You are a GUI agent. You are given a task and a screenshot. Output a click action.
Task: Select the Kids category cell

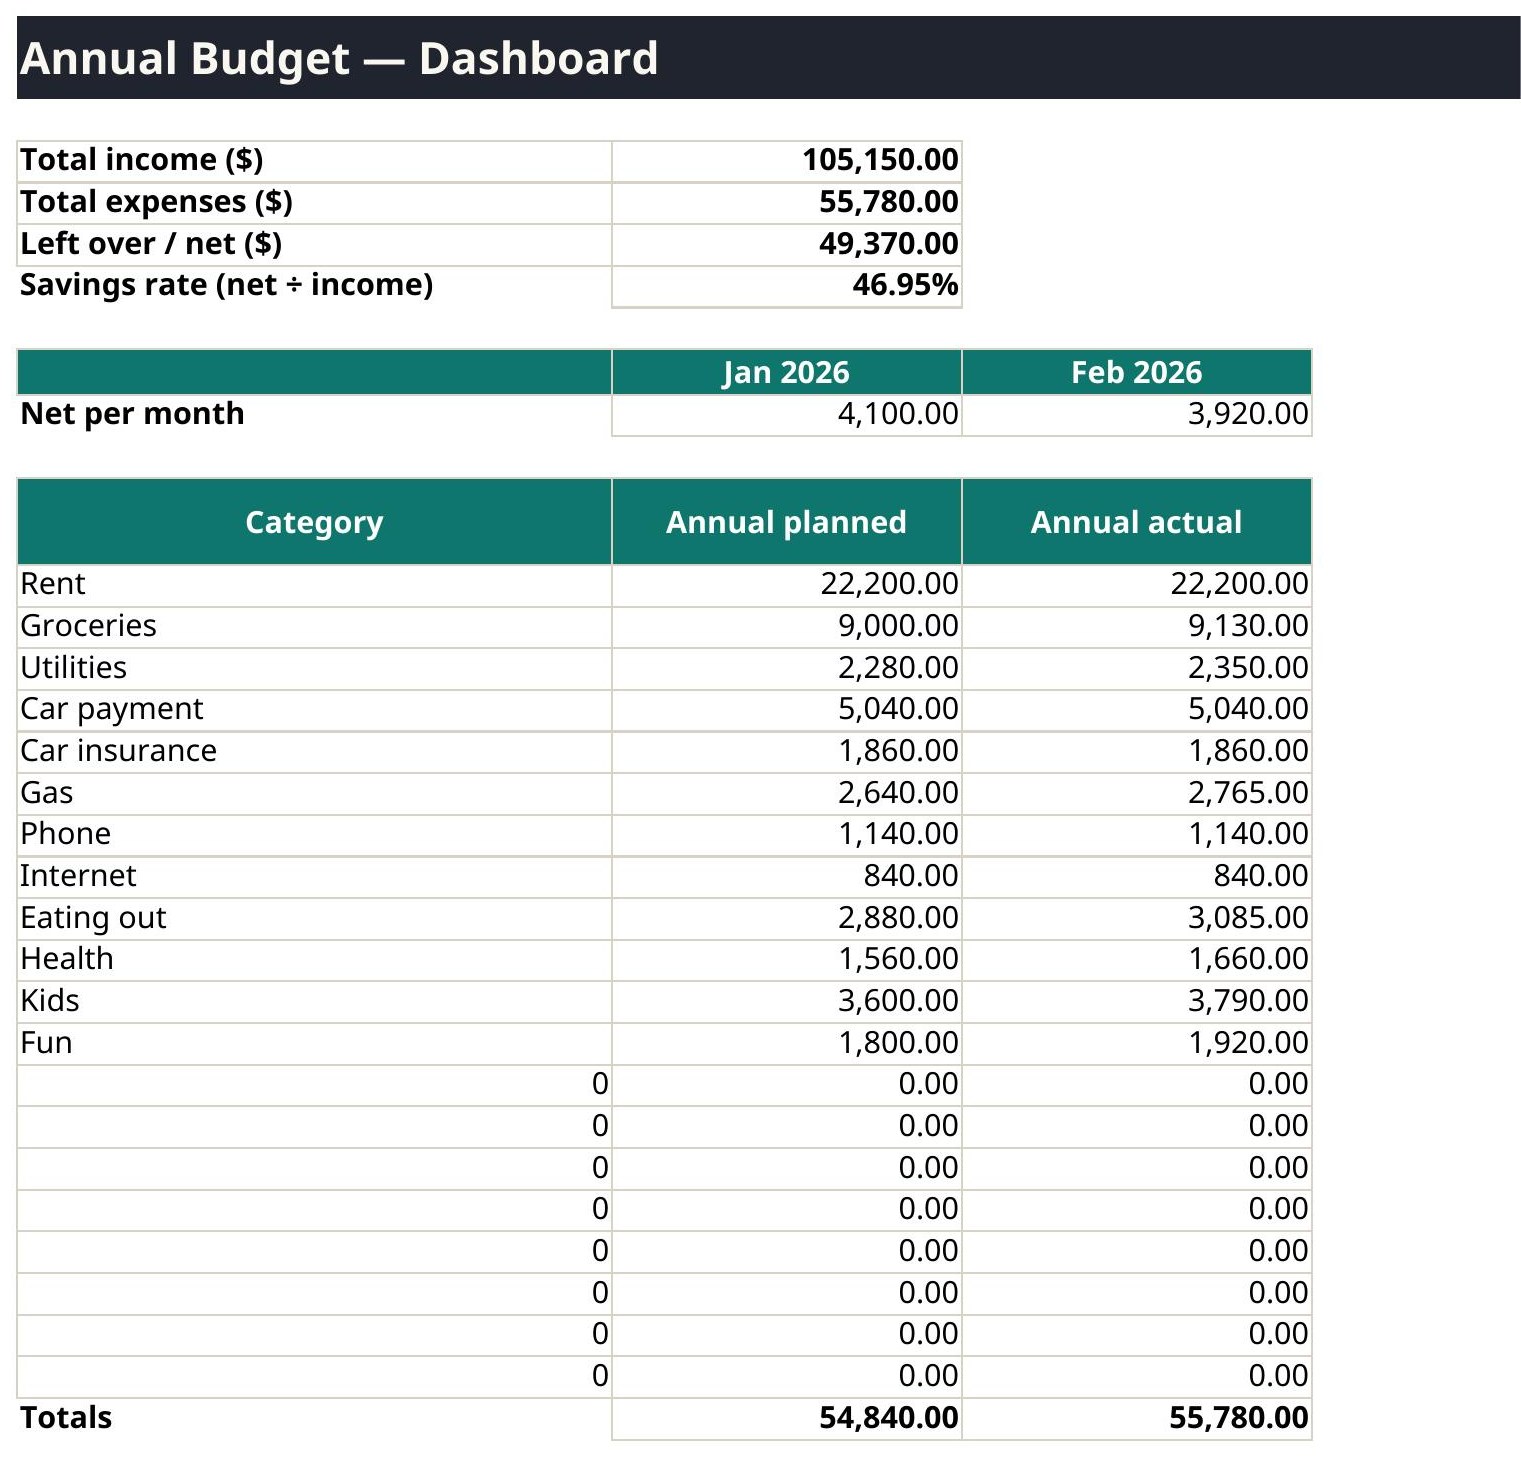pyautogui.click(x=314, y=1002)
